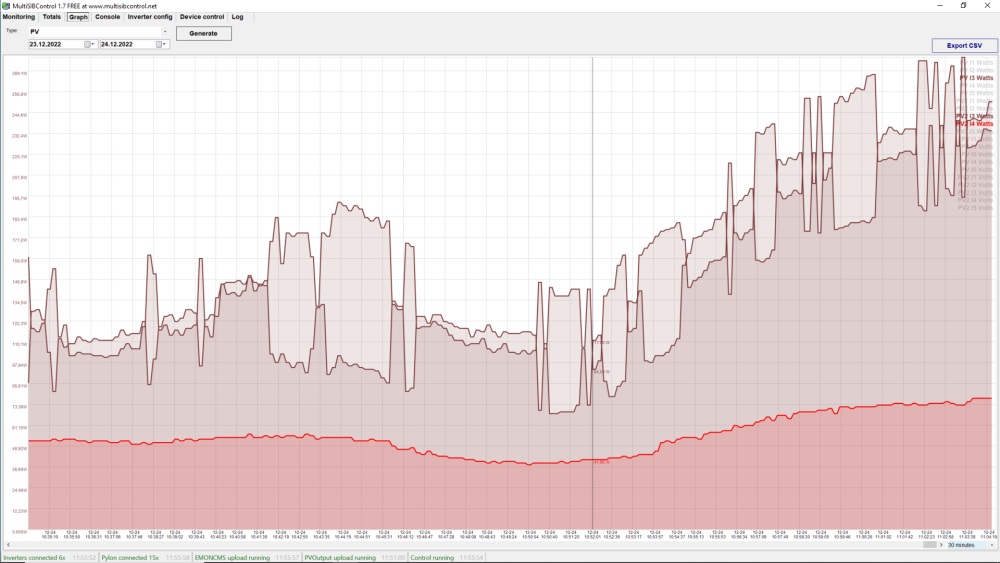1000x563 pixels.
Task: Toggle the PV2 I3 Watts legend series
Action: pyautogui.click(x=974, y=116)
